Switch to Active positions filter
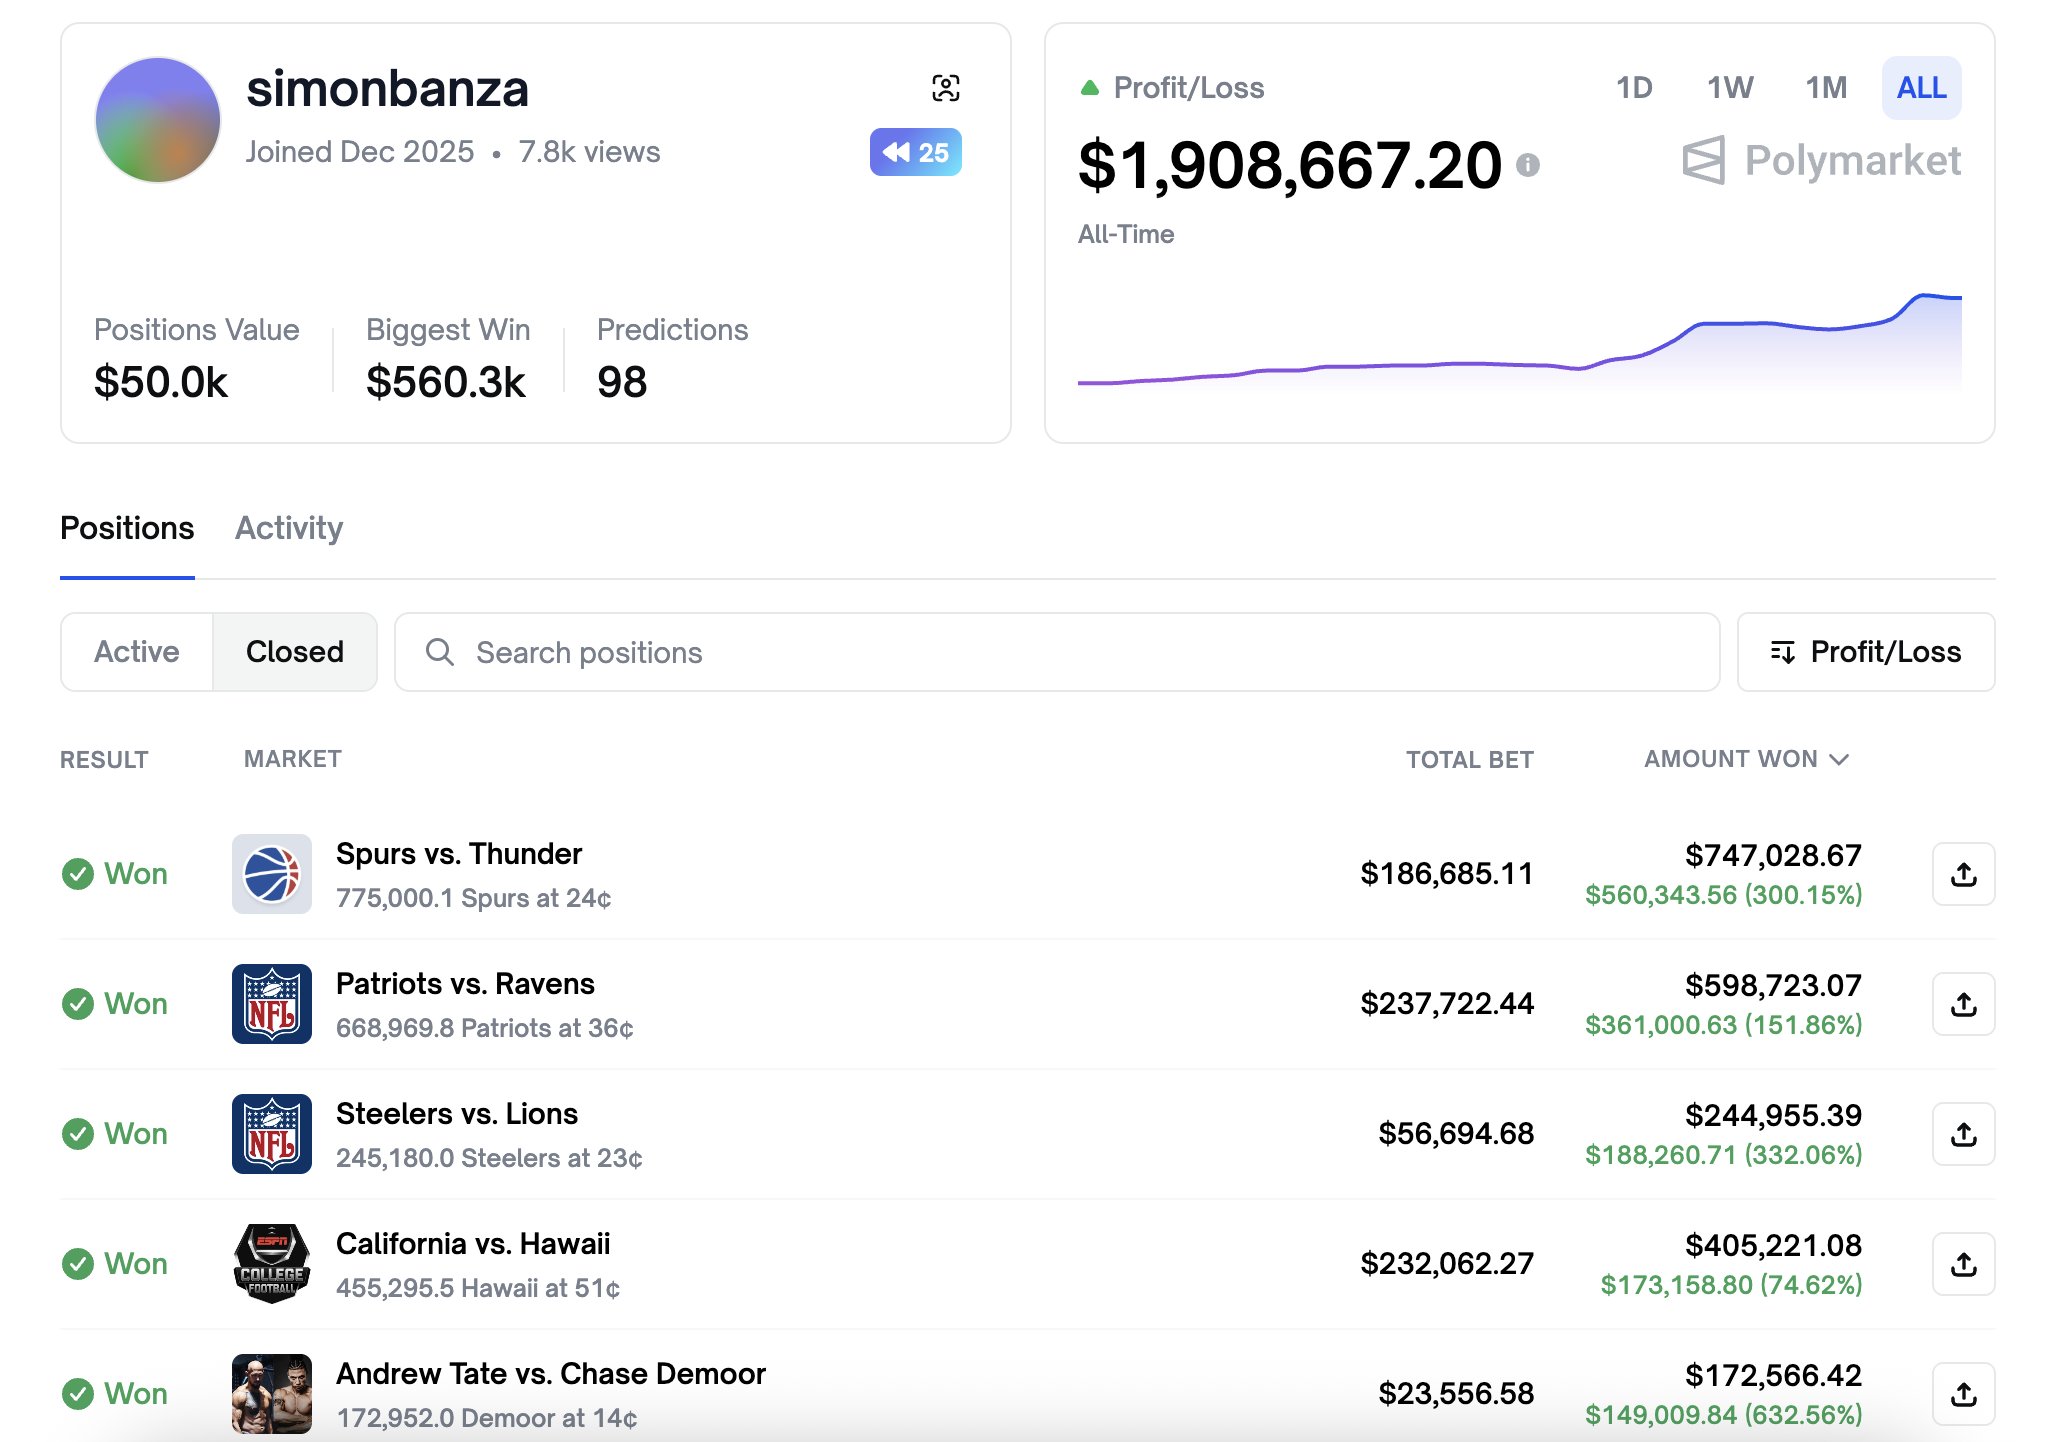Image resolution: width=2052 pixels, height=1442 pixels. click(x=137, y=652)
